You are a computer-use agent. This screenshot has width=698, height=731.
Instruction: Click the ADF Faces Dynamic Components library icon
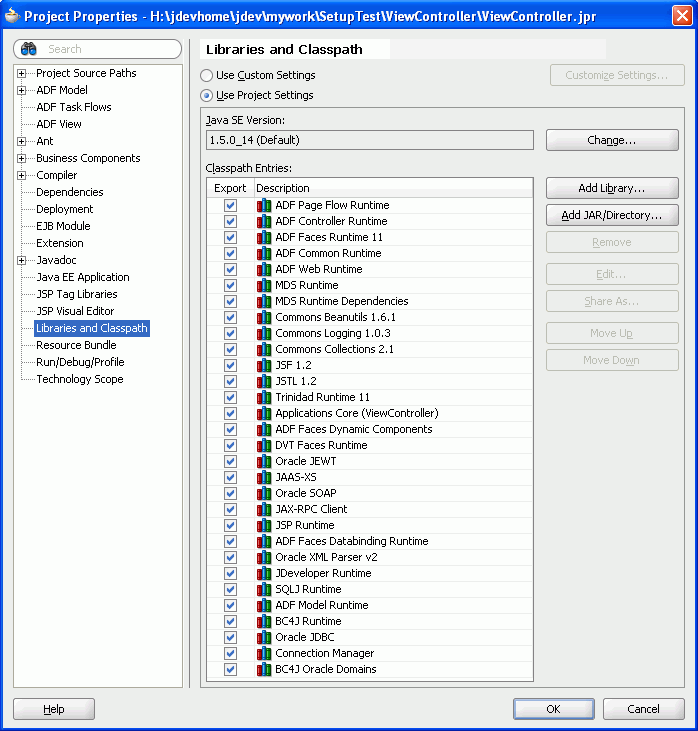click(264, 429)
